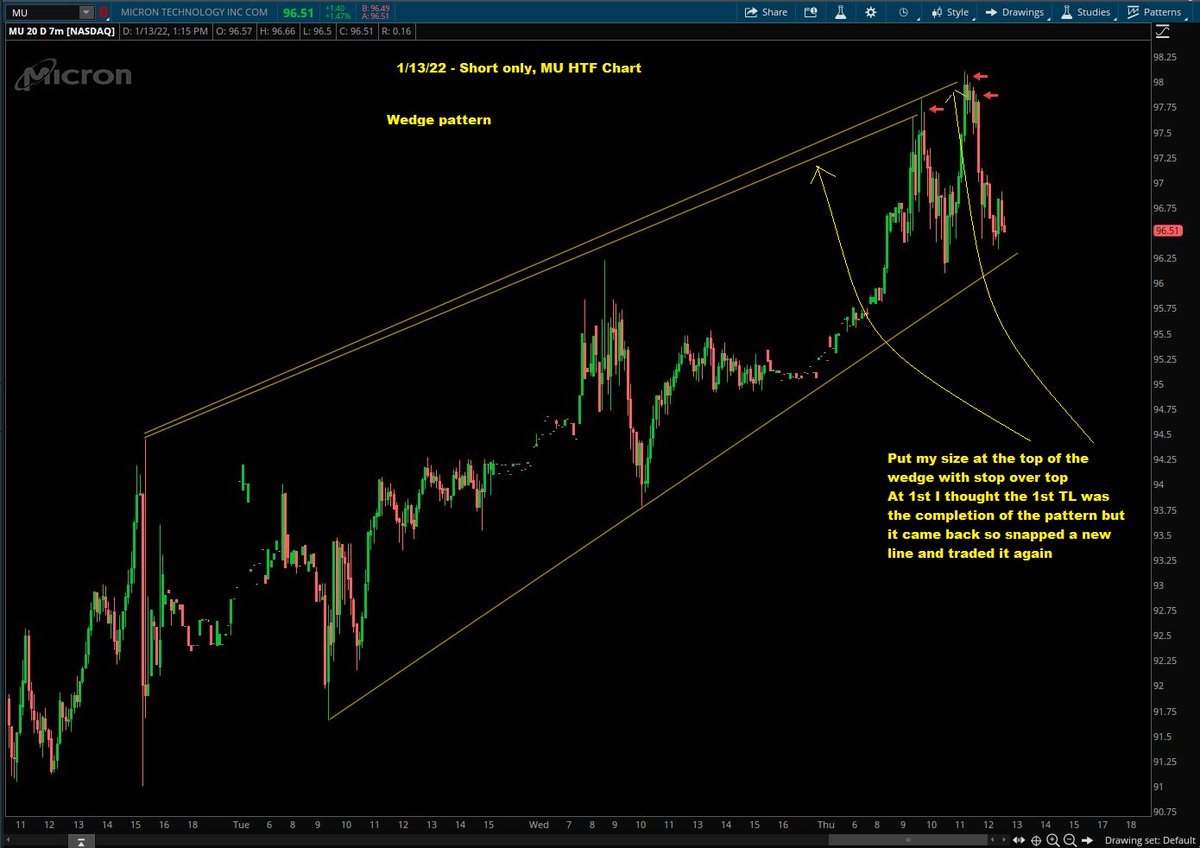The image size is (1200, 848).
Task: Click the Tue label on time axis
Action: [240, 826]
